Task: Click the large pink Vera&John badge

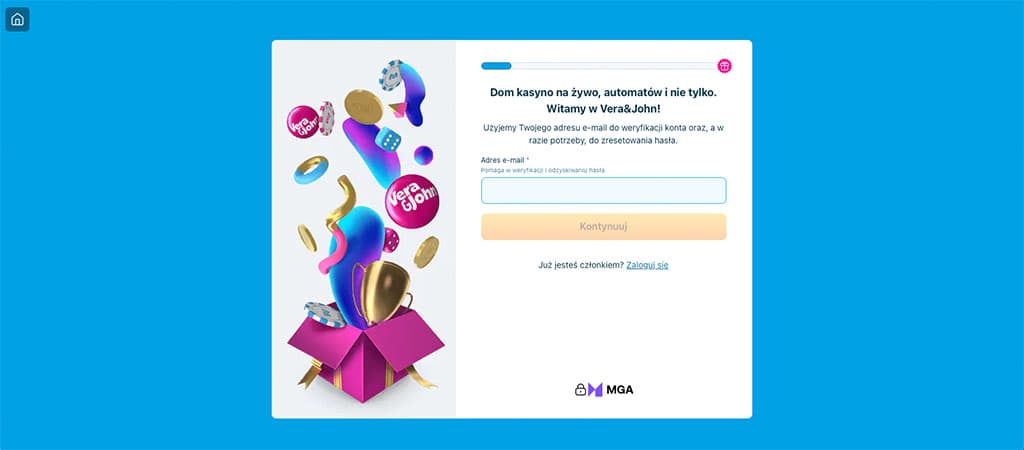Action: tap(412, 201)
